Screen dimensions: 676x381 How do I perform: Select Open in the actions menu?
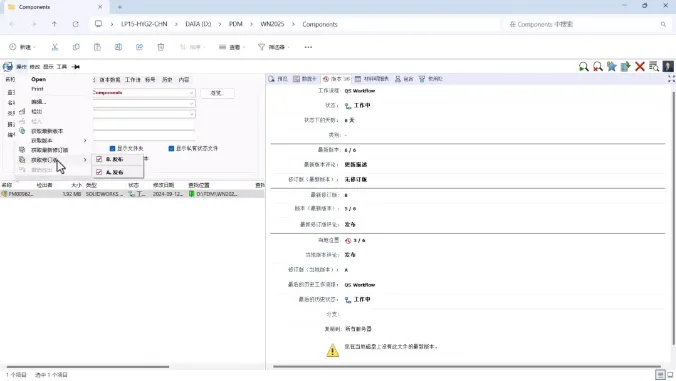coord(38,79)
